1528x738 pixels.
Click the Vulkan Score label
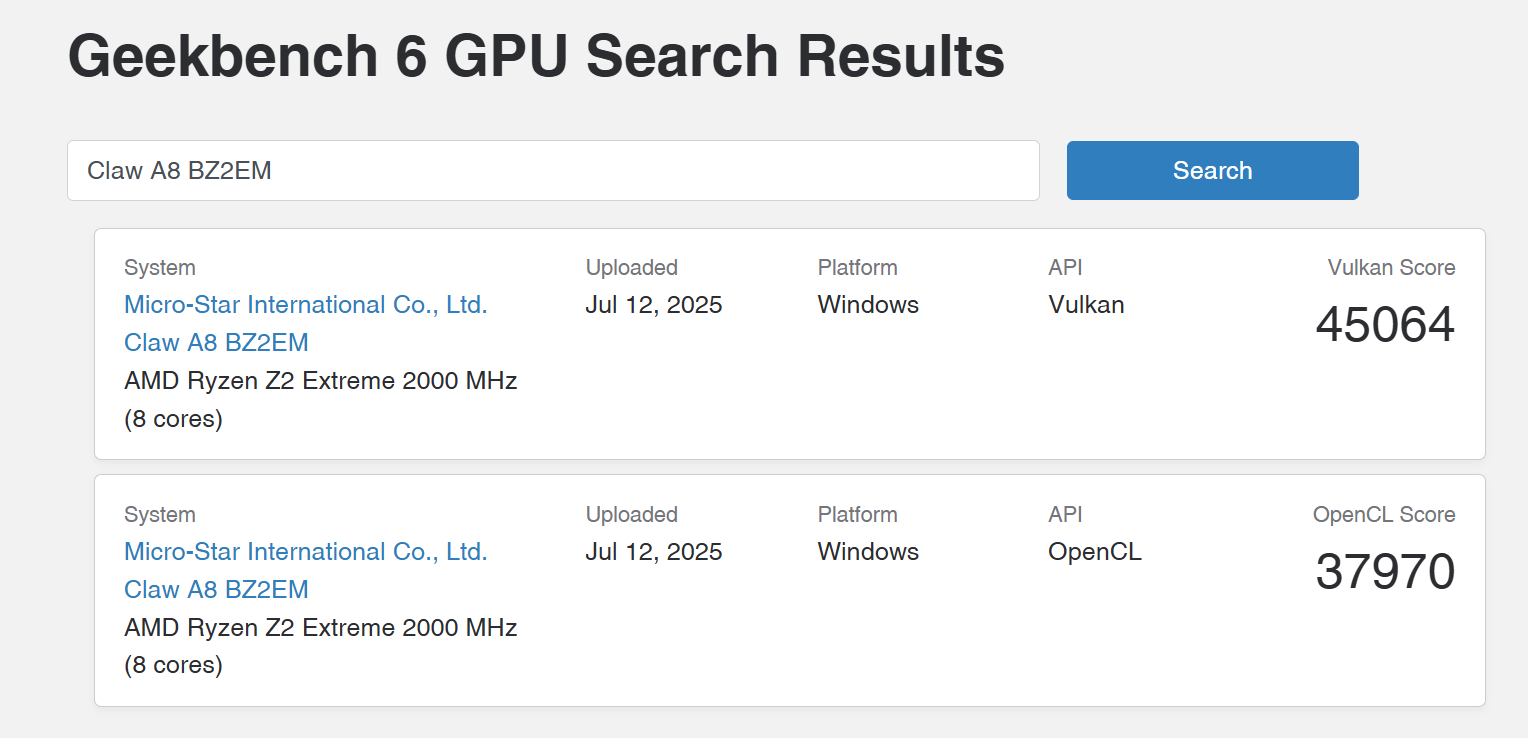[1391, 268]
